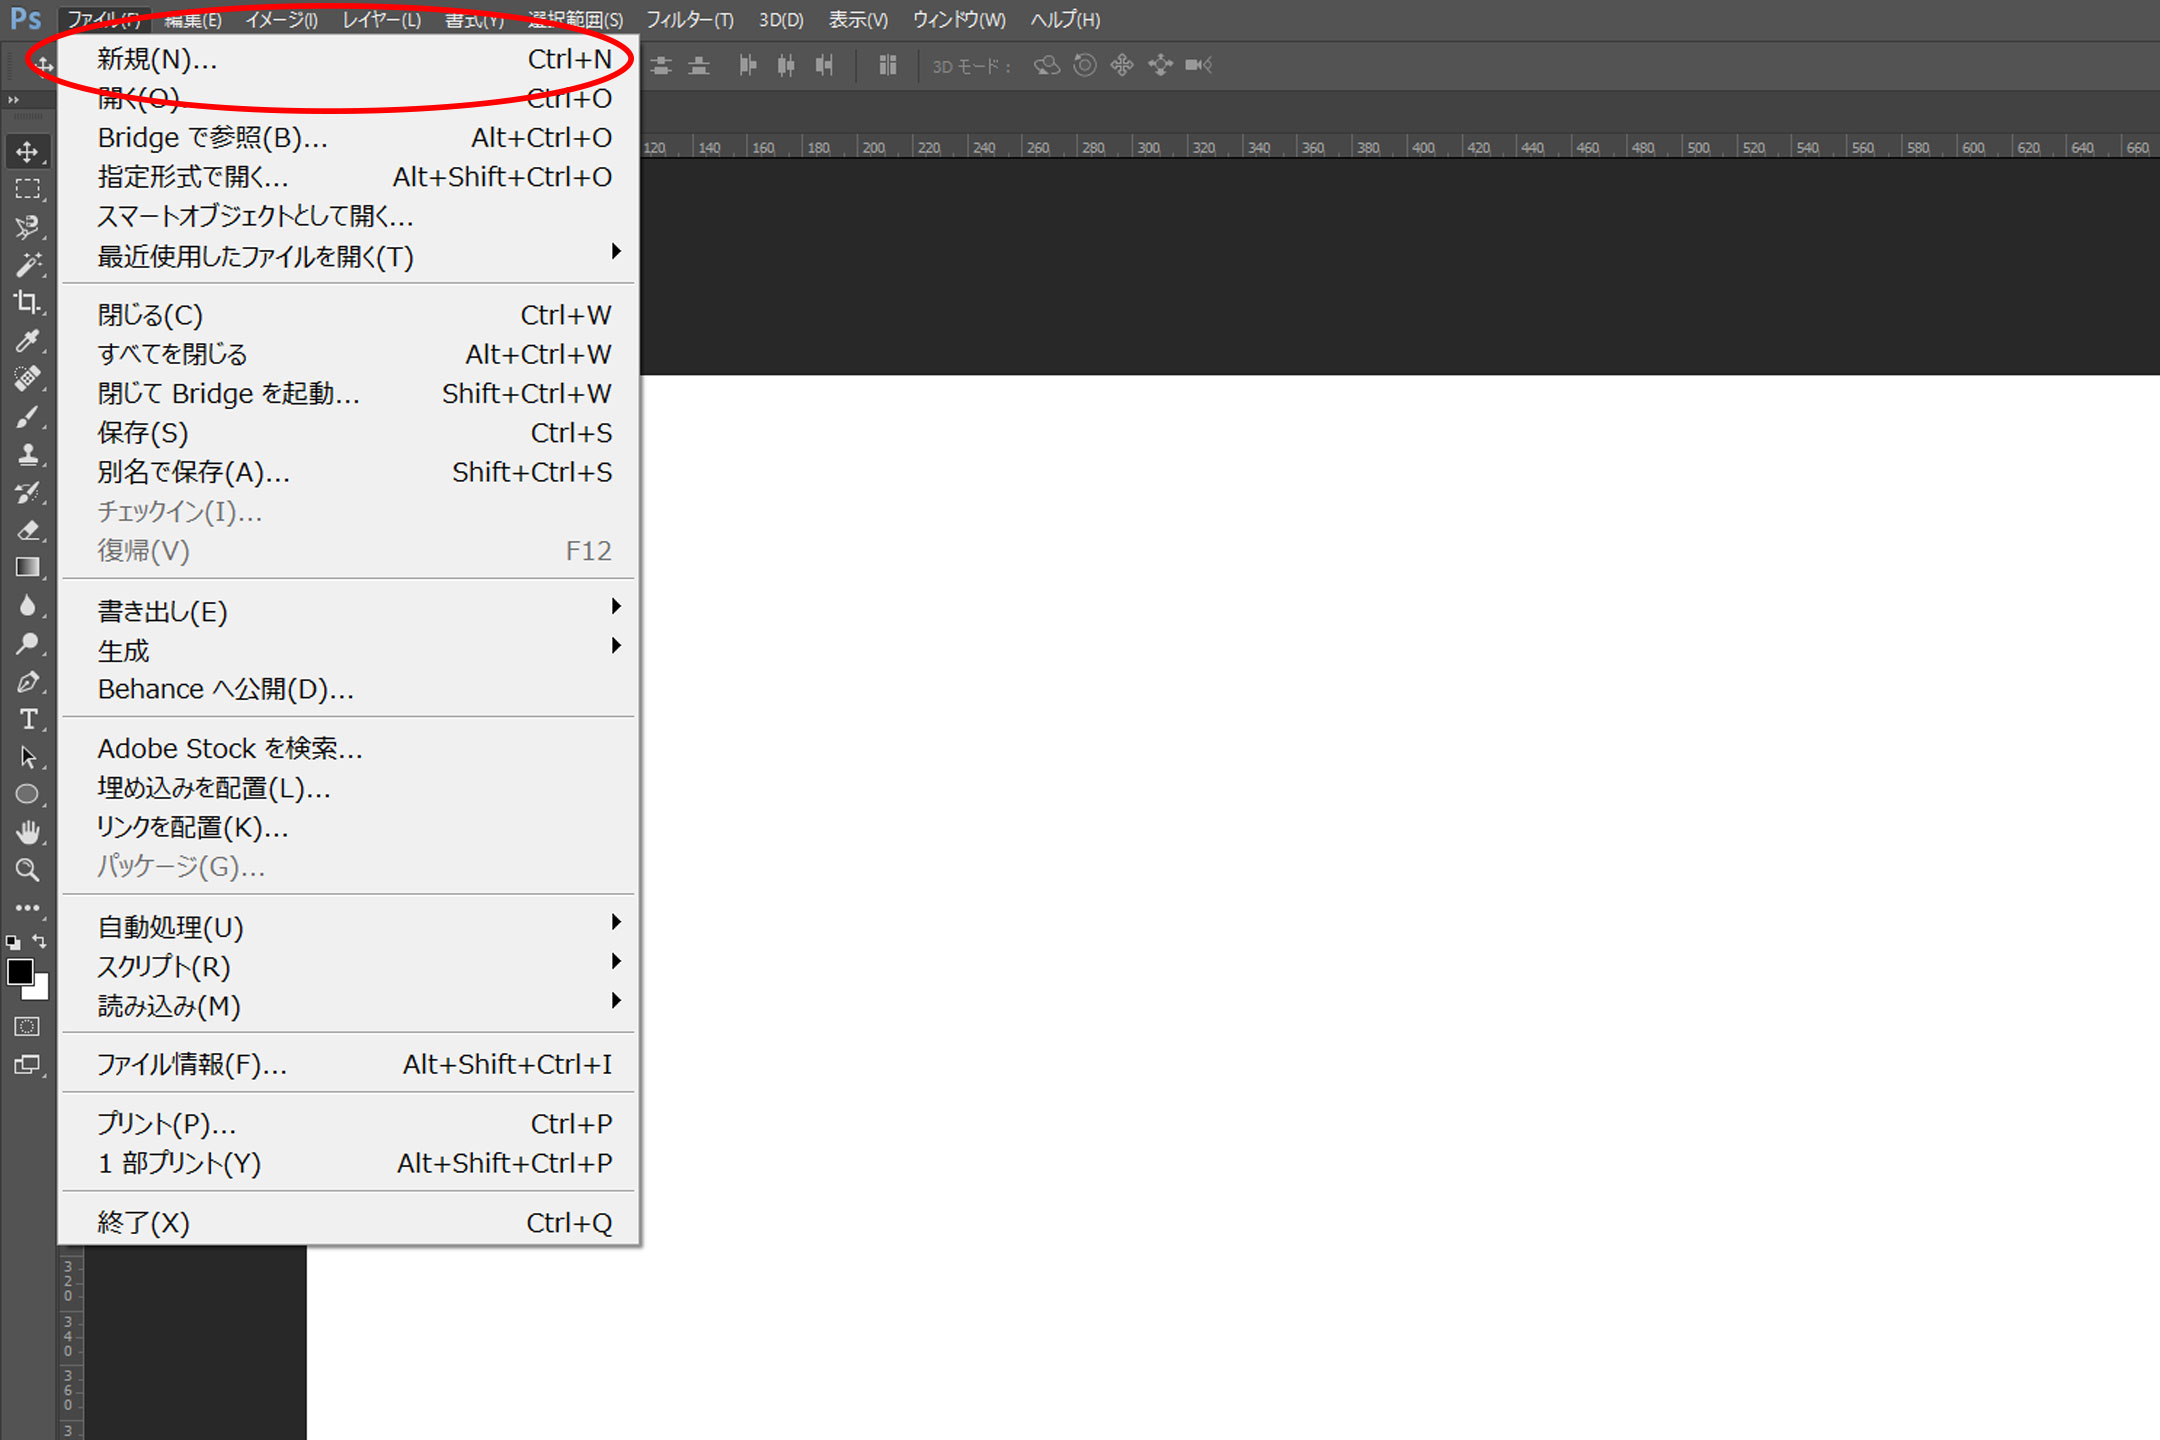Click the 3D rotate/orbit mode icon
This screenshot has width=2160, height=1440.
click(x=1047, y=66)
